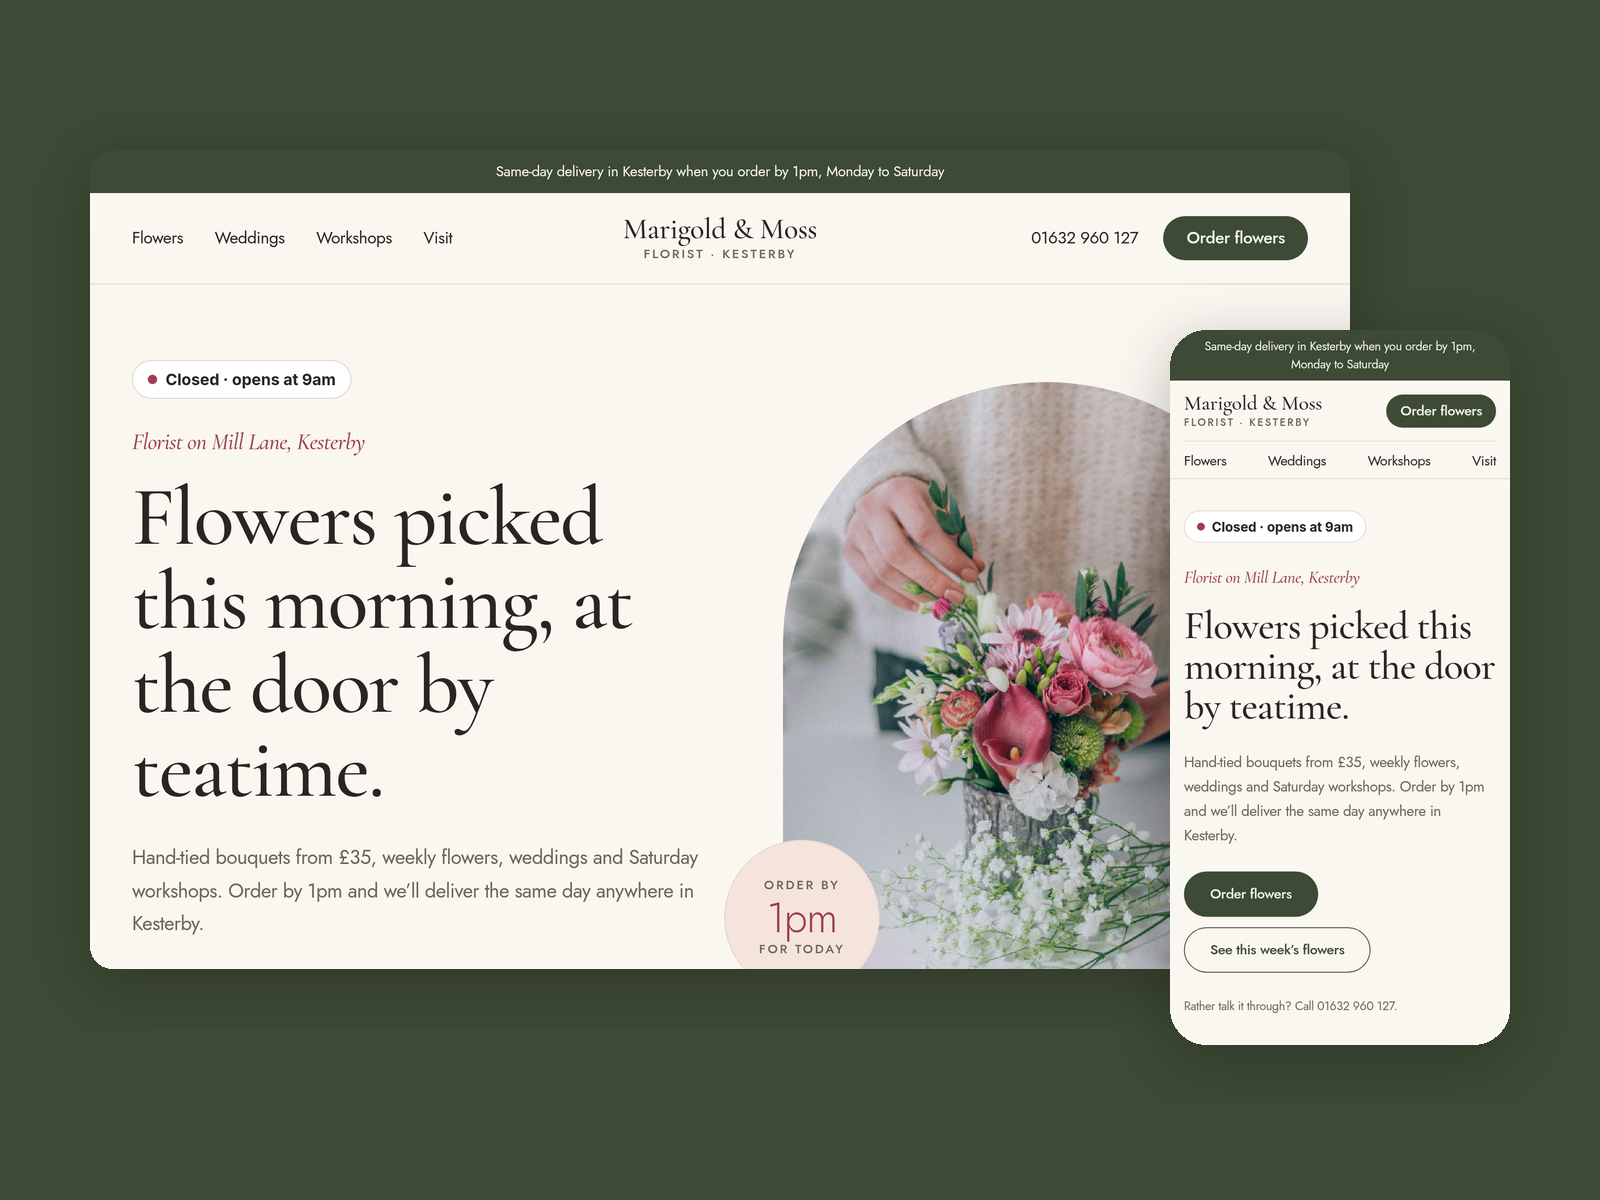Click 'Rather talk it through? Call 01632 960 127'
The image size is (1600, 1200).
(x=1290, y=1006)
